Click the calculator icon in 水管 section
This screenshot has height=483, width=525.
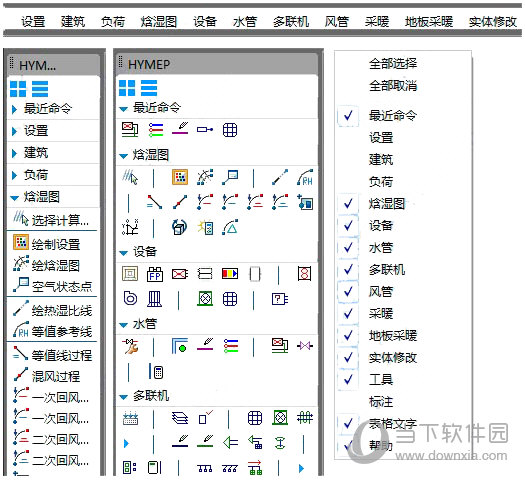click(x=157, y=372)
